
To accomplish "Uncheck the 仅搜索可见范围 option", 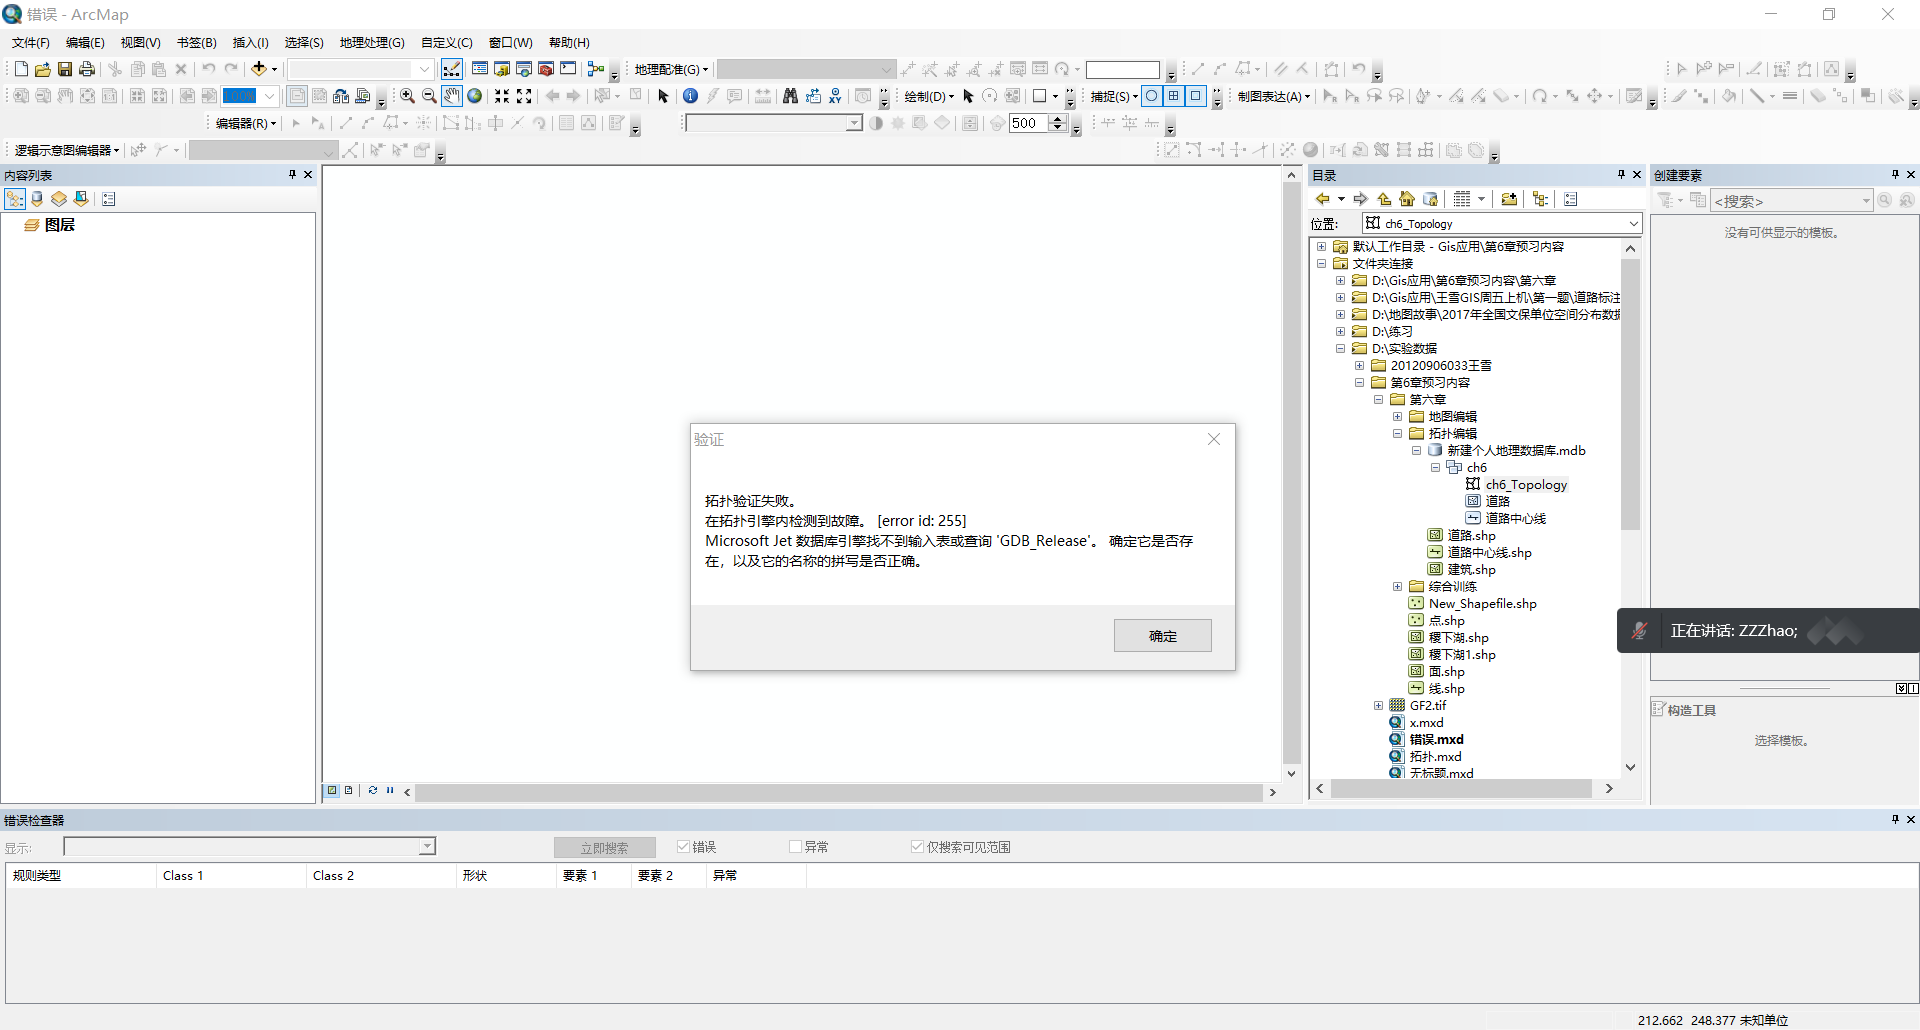I will pos(917,847).
